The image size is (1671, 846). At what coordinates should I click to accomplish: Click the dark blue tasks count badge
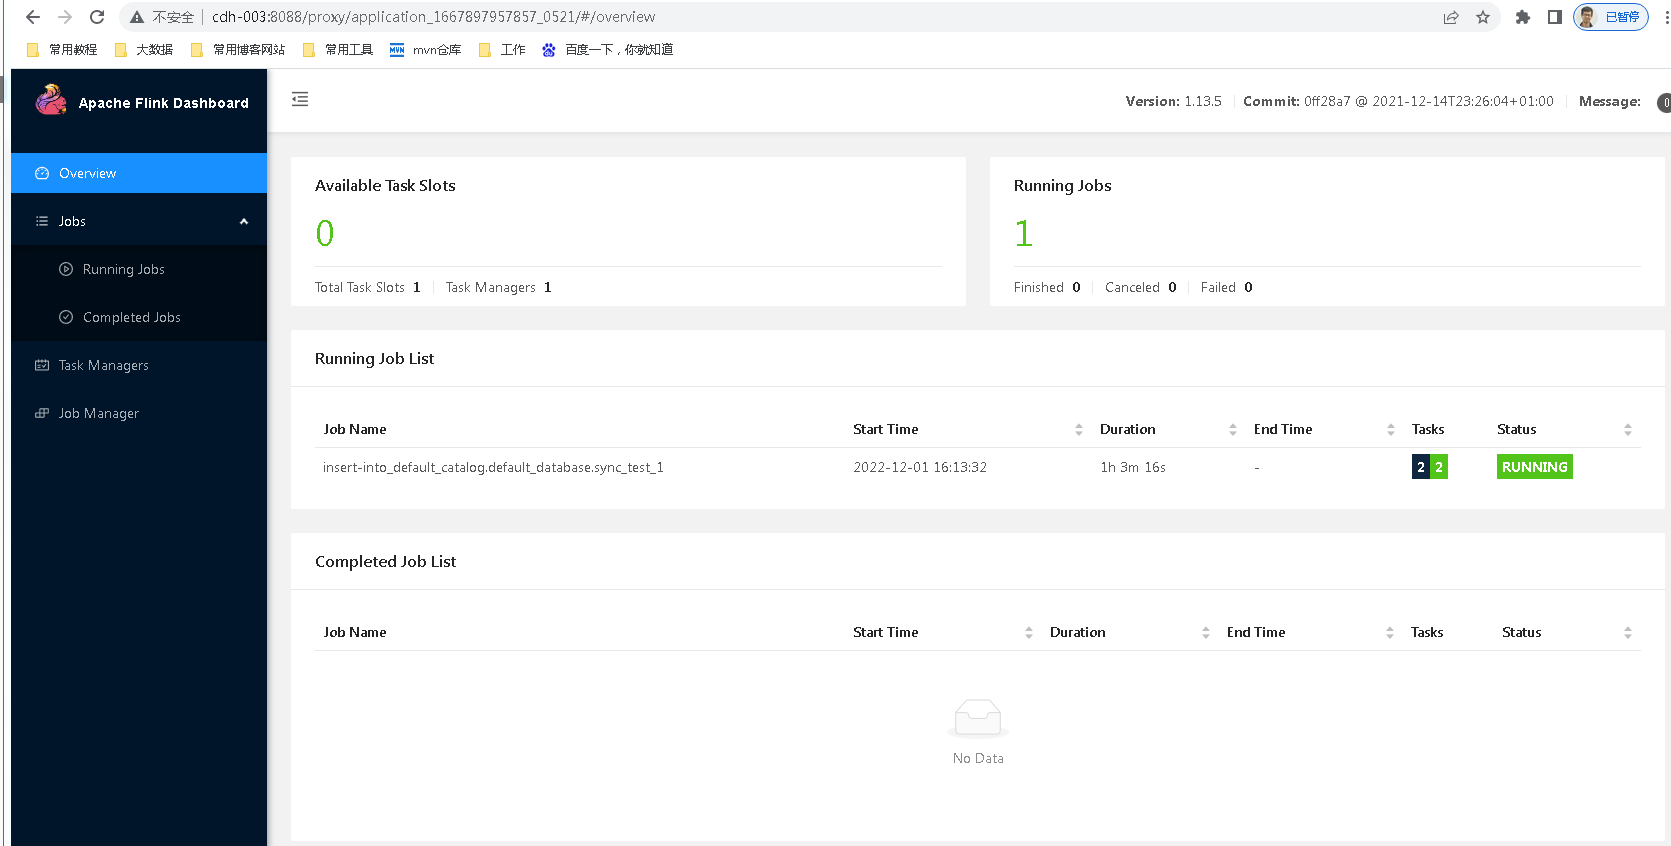pyautogui.click(x=1421, y=467)
